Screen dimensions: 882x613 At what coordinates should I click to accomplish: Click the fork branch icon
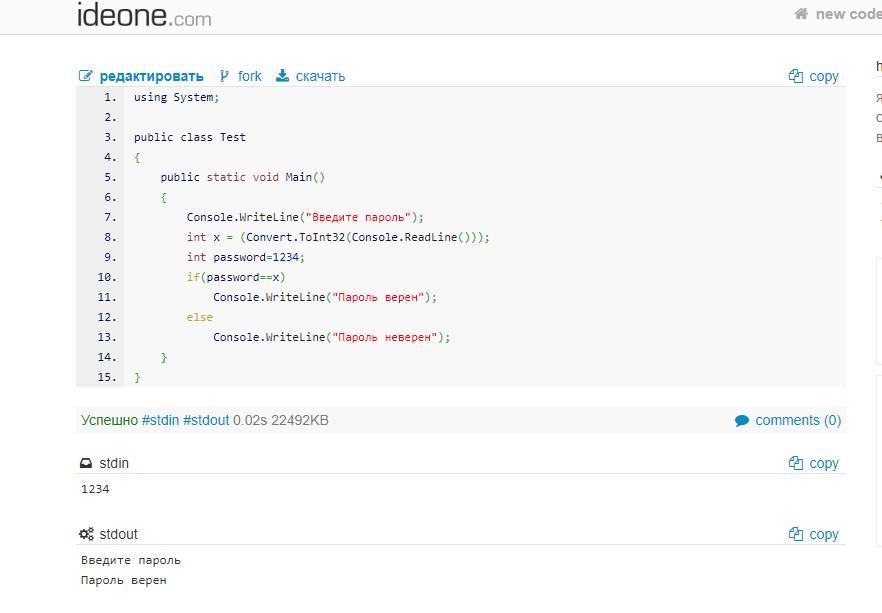click(x=225, y=76)
